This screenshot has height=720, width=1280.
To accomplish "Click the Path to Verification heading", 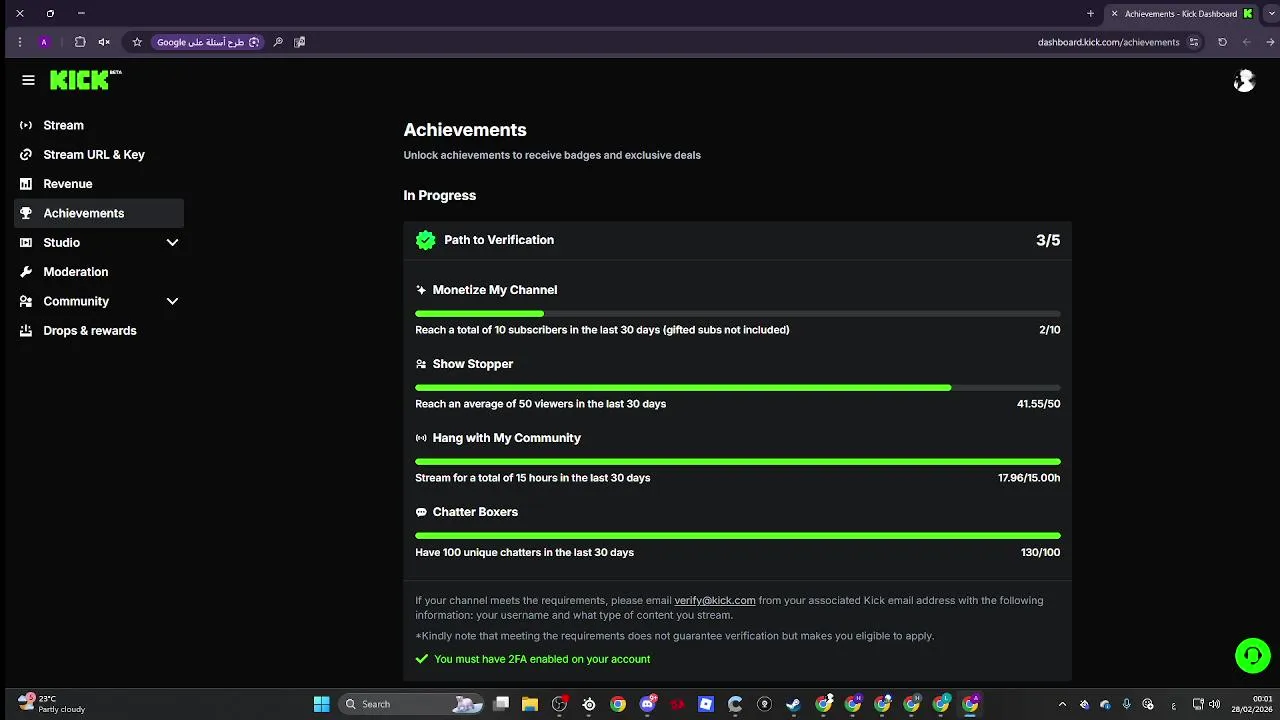I will [499, 240].
